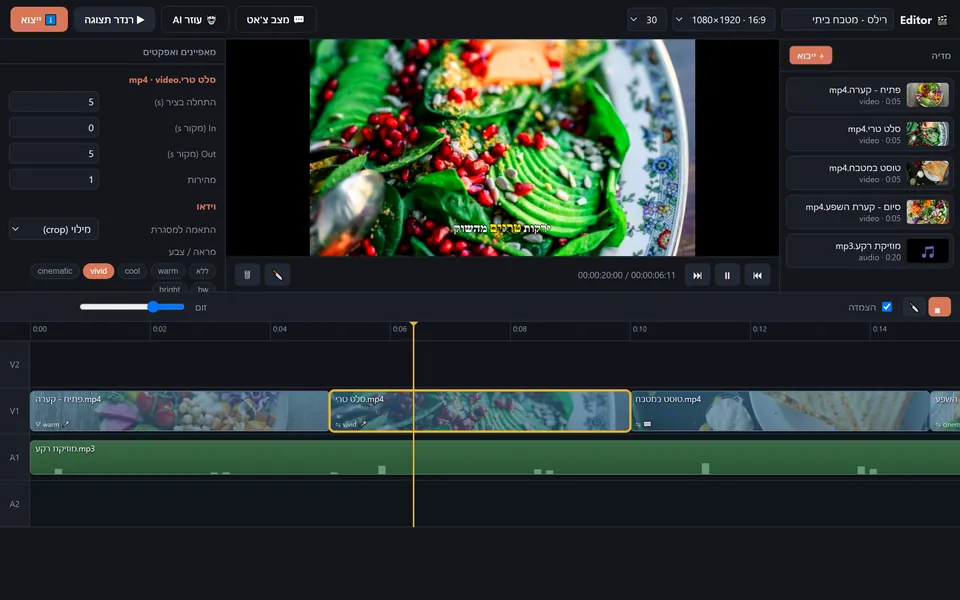Click the skip-to-end playback icon
Viewport: 960px width, 600px height.
pyautogui.click(x=697, y=275)
